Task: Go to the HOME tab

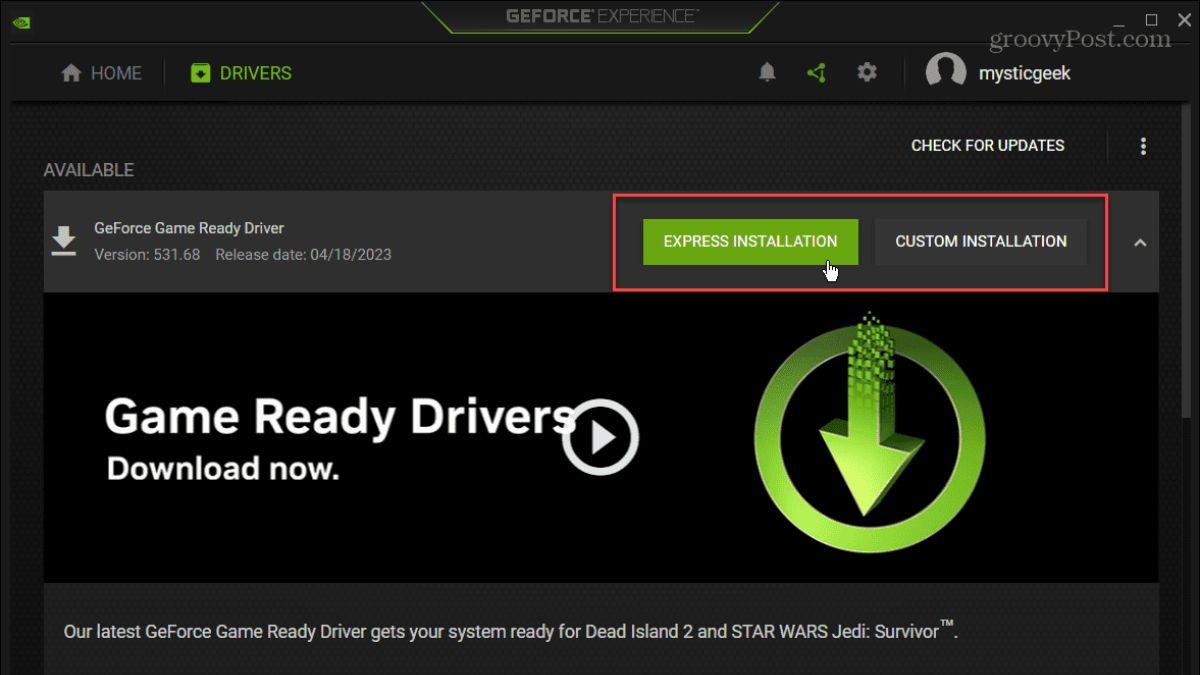Action: click(101, 73)
